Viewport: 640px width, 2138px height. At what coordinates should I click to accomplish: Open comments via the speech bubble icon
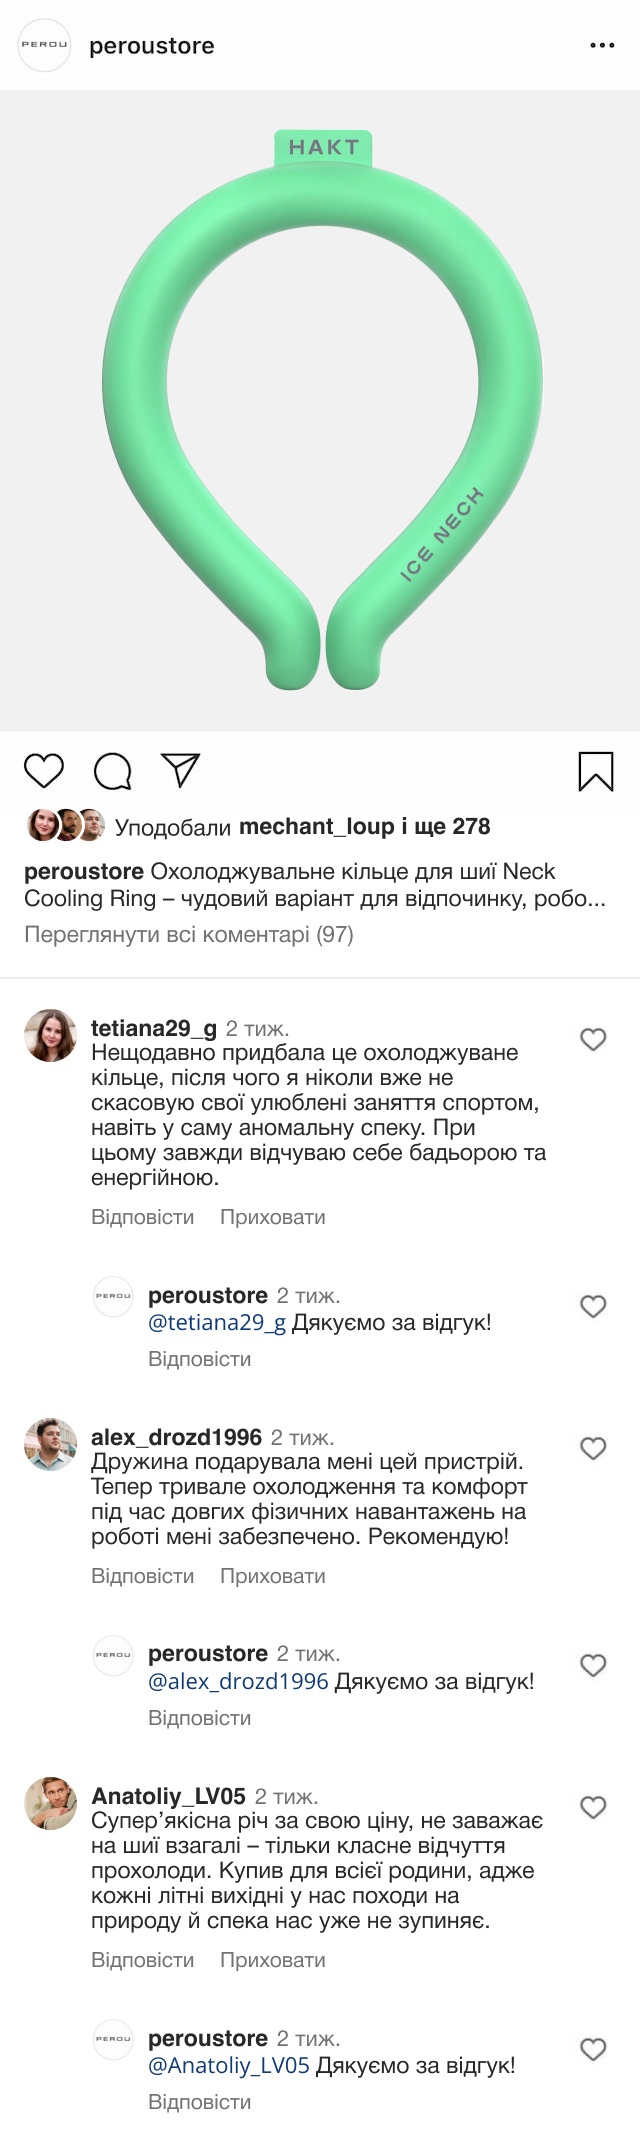tap(113, 771)
